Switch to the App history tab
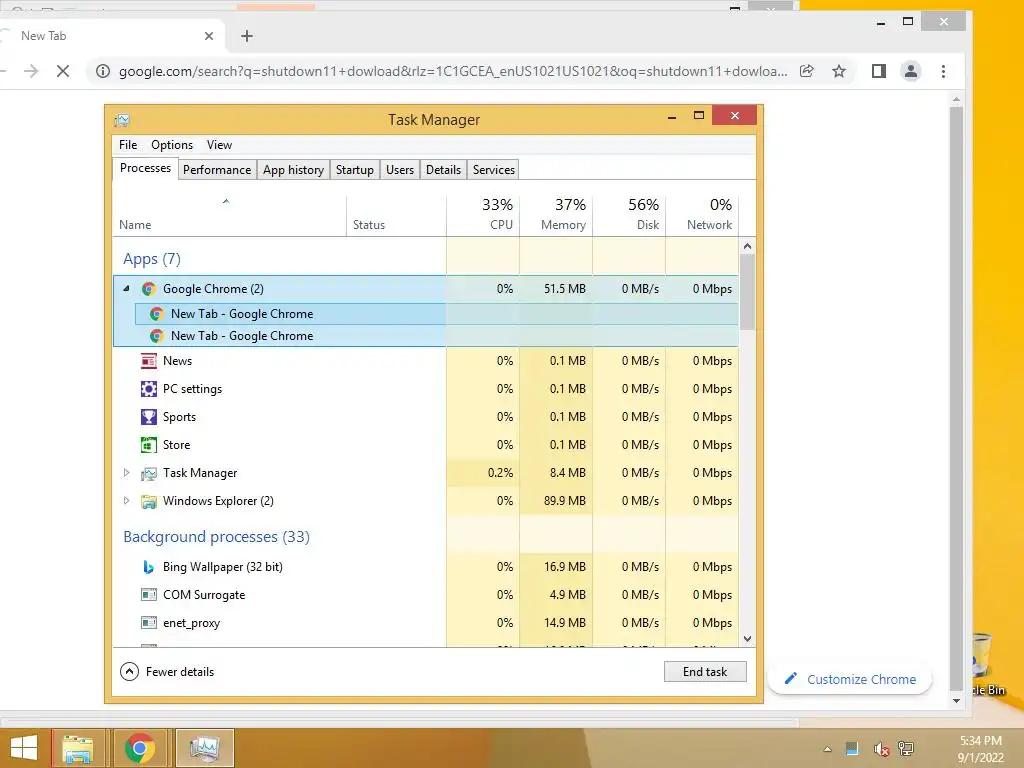This screenshot has width=1024, height=768. [293, 170]
